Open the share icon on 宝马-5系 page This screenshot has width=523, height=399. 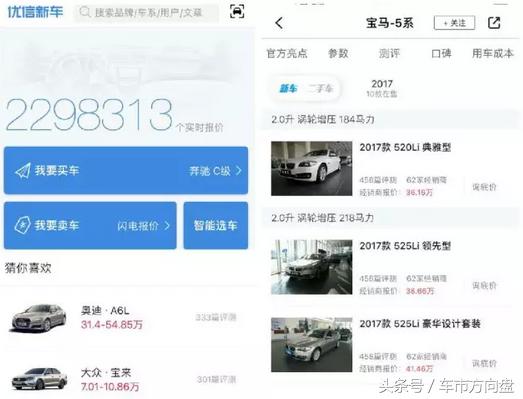point(494,23)
